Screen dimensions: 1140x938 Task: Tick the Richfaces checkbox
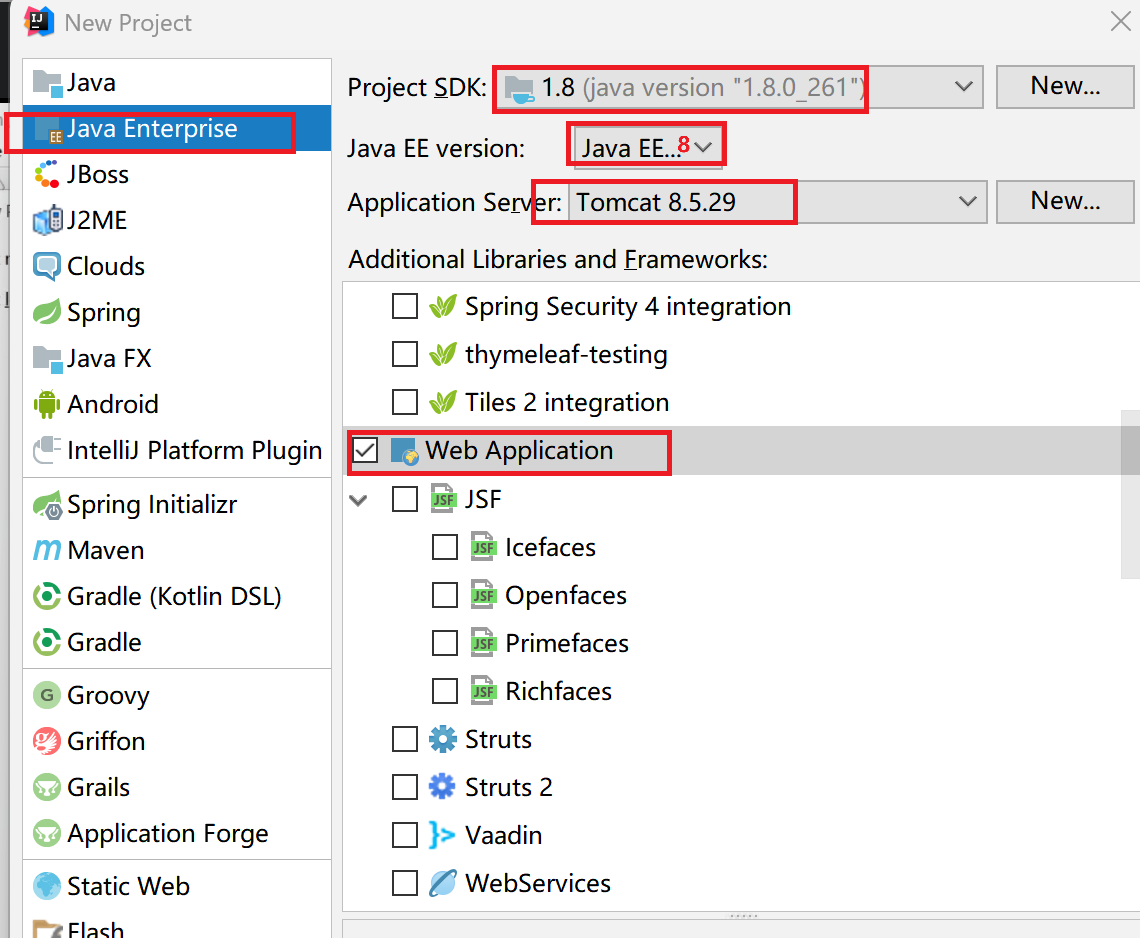[x=445, y=691]
